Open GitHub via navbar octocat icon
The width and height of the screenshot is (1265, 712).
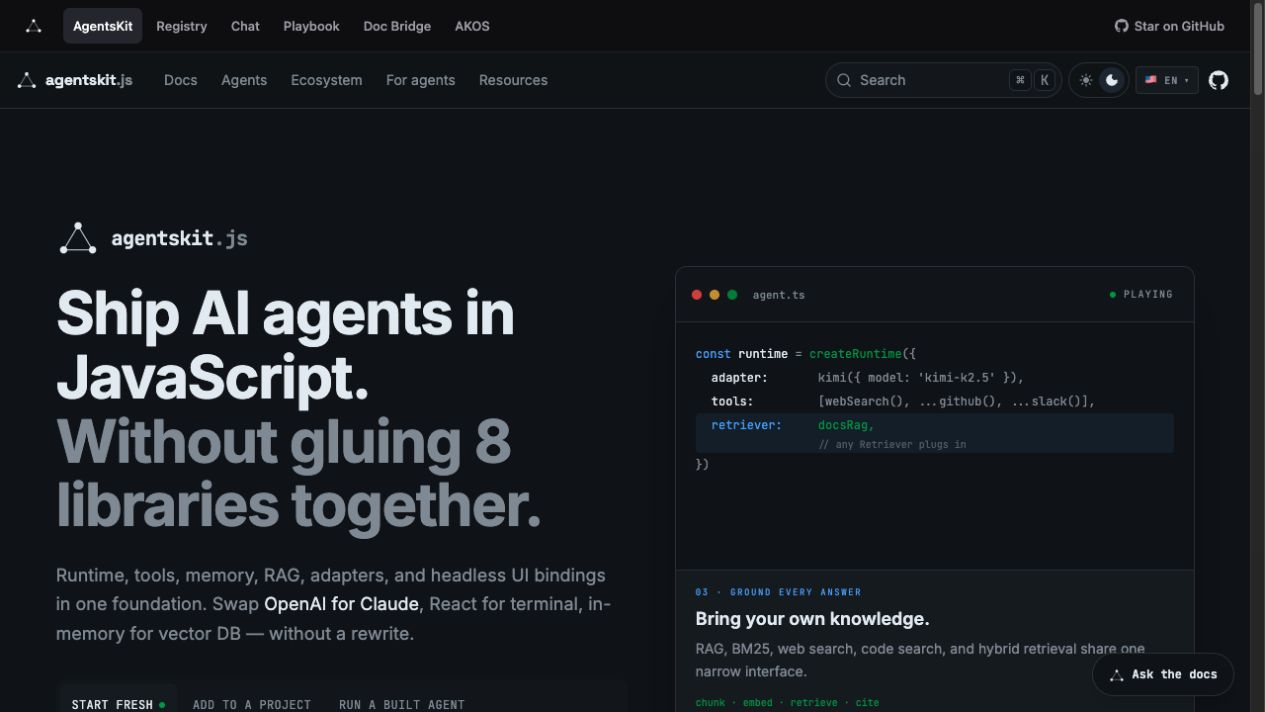click(x=1218, y=80)
